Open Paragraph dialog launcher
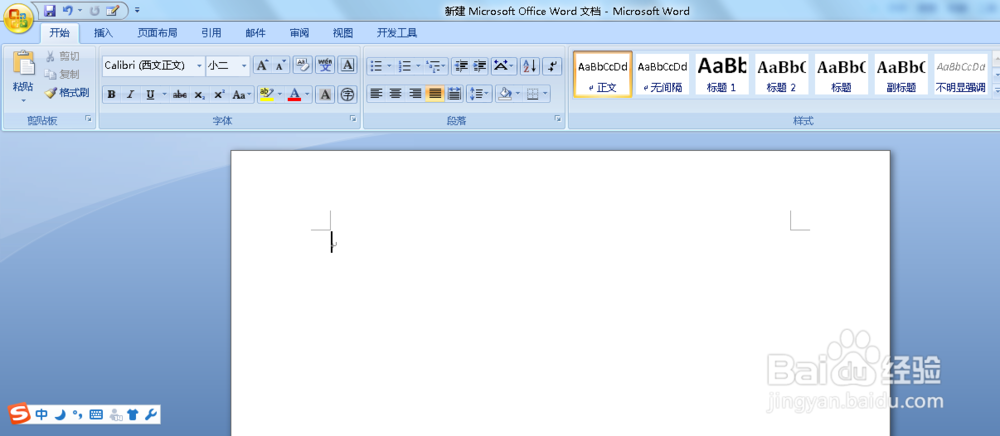This screenshot has width=1000, height=436. click(558, 119)
